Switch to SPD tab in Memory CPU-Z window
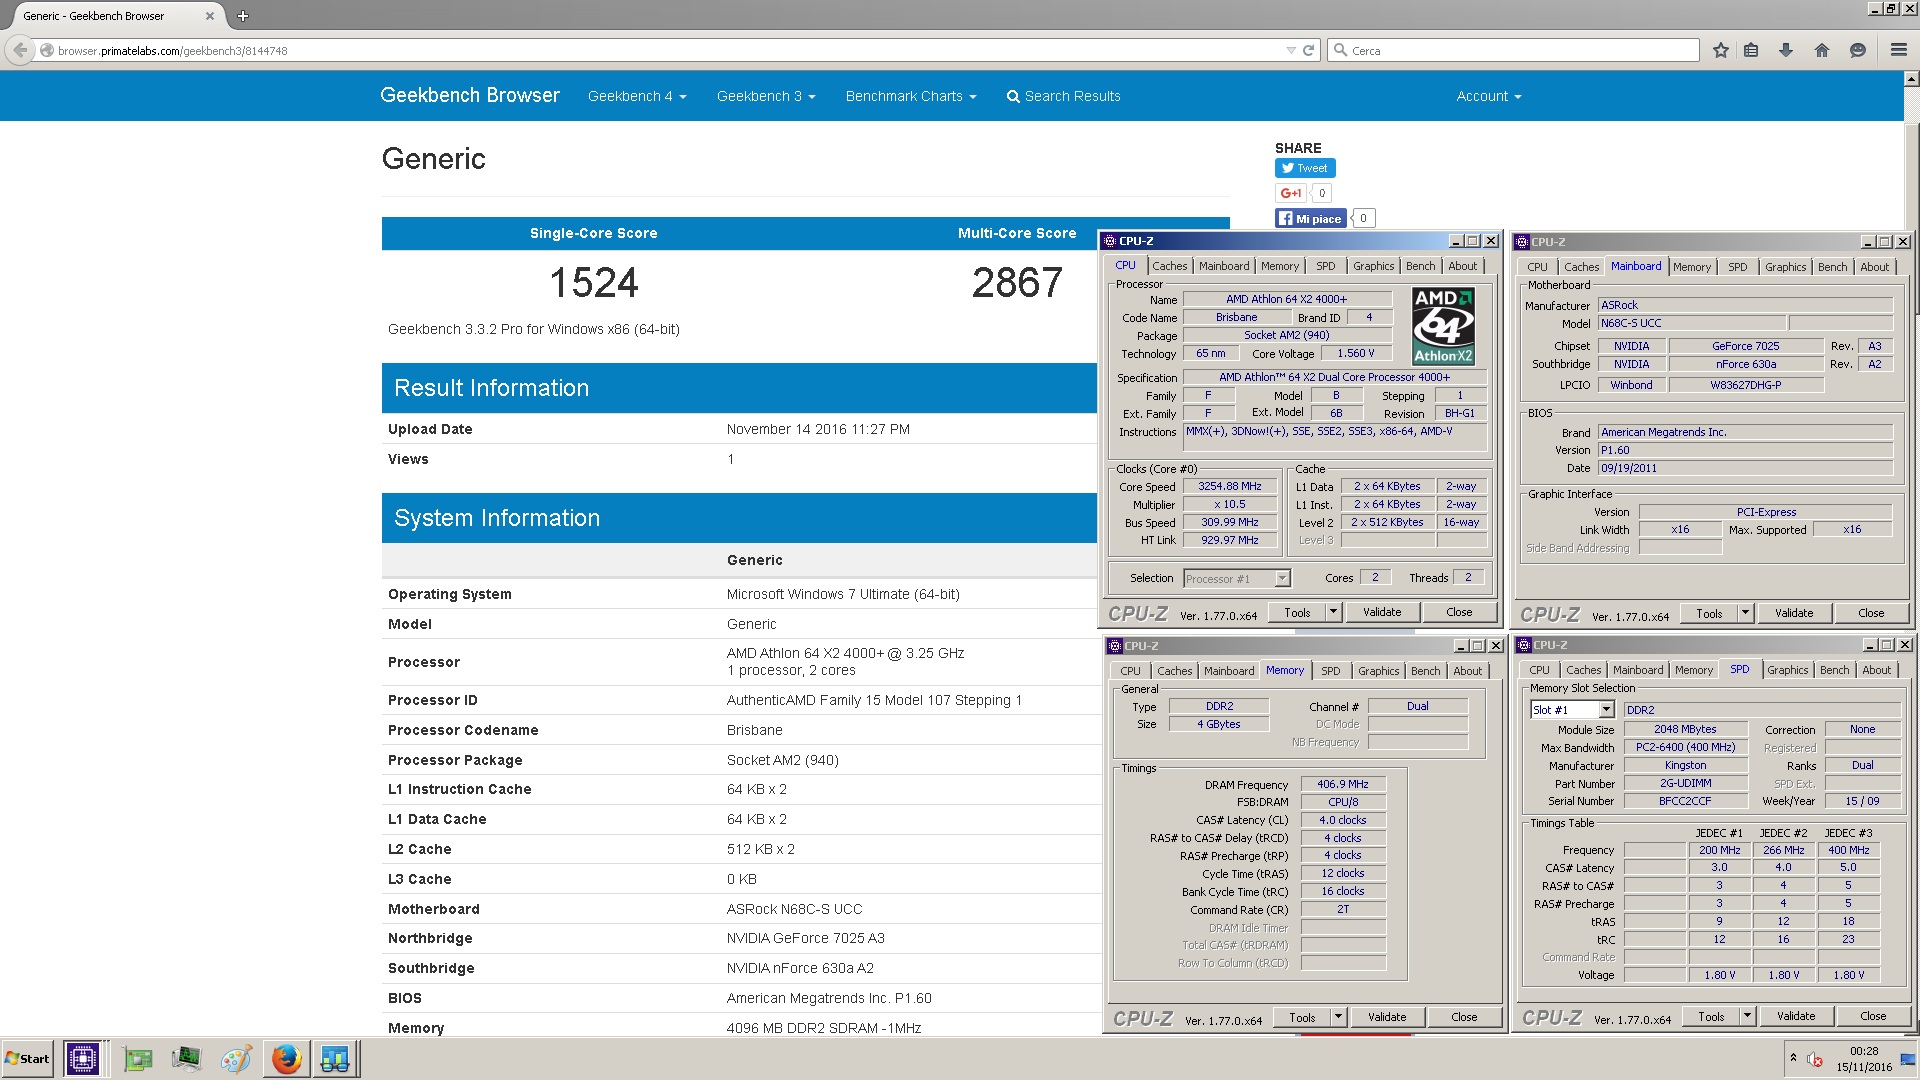This screenshot has width=1920, height=1080. click(x=1330, y=671)
